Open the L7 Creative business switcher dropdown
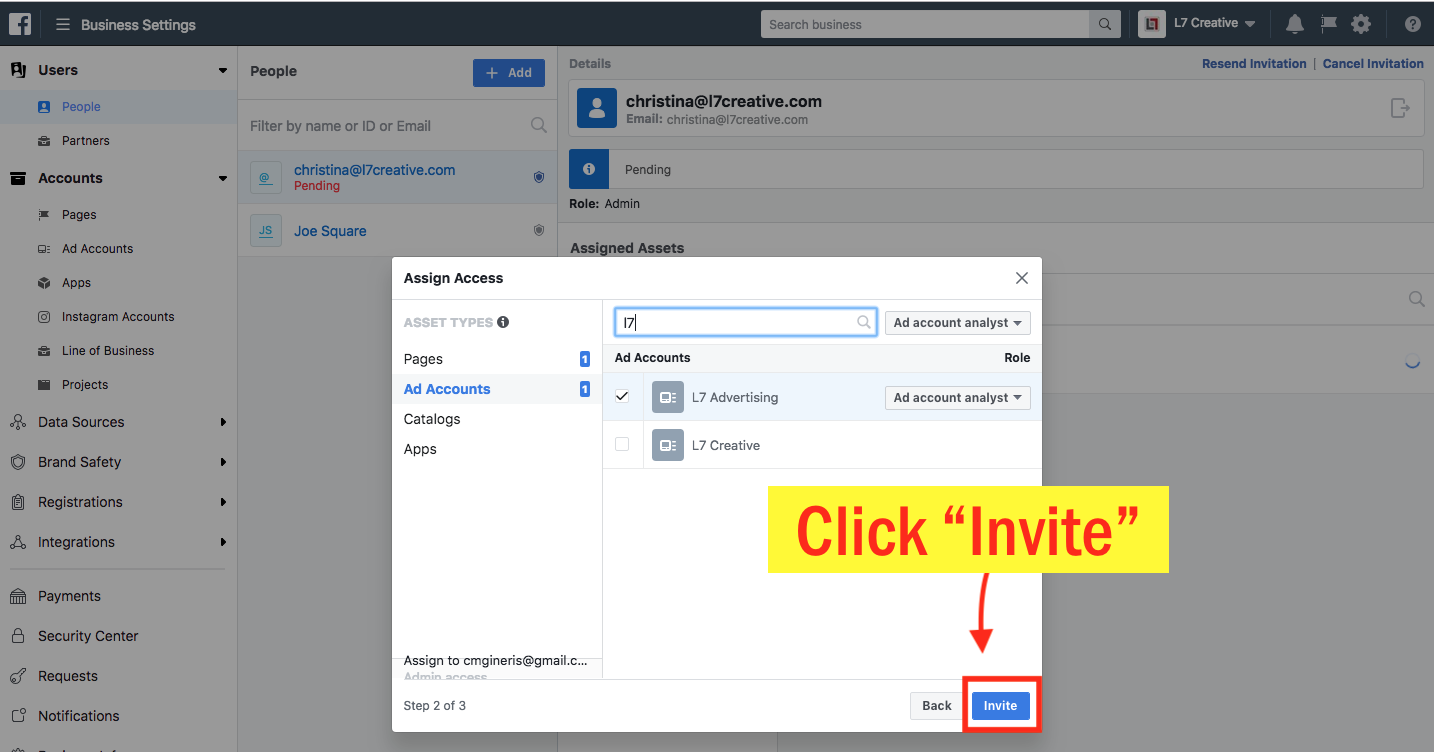The image size is (1434, 752). (1215, 23)
